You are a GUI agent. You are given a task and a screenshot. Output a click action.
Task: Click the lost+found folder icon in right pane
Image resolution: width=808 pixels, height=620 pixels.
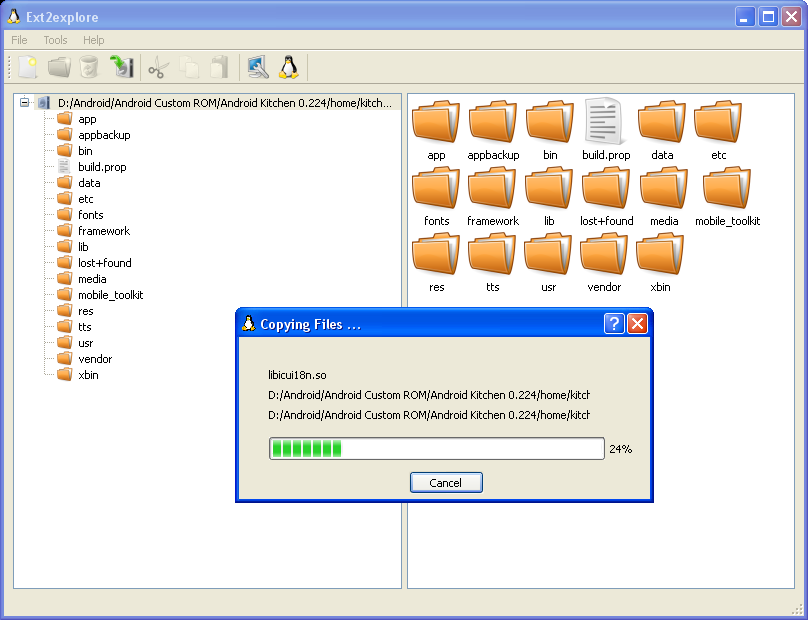(x=606, y=188)
